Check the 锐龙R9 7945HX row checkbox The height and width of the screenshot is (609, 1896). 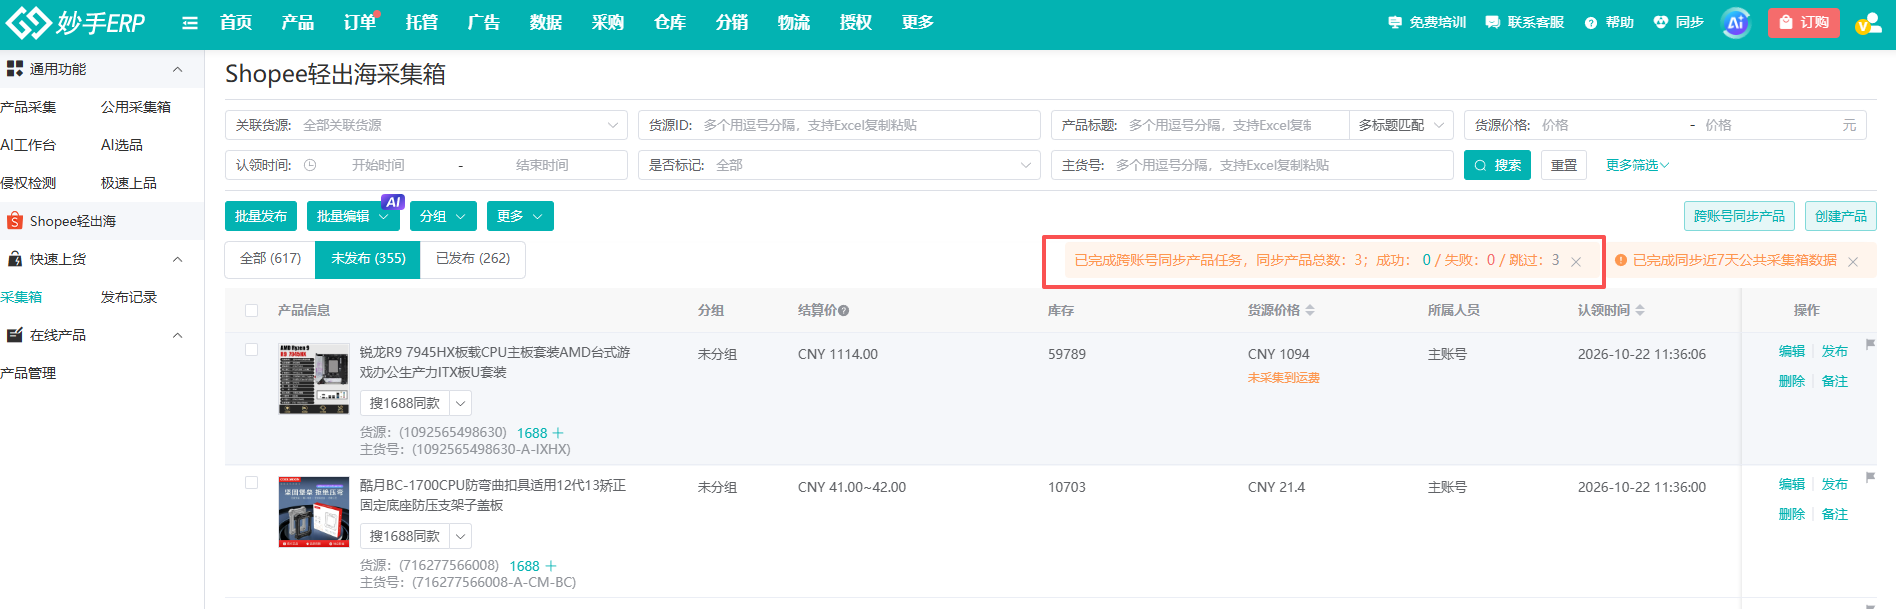click(251, 350)
